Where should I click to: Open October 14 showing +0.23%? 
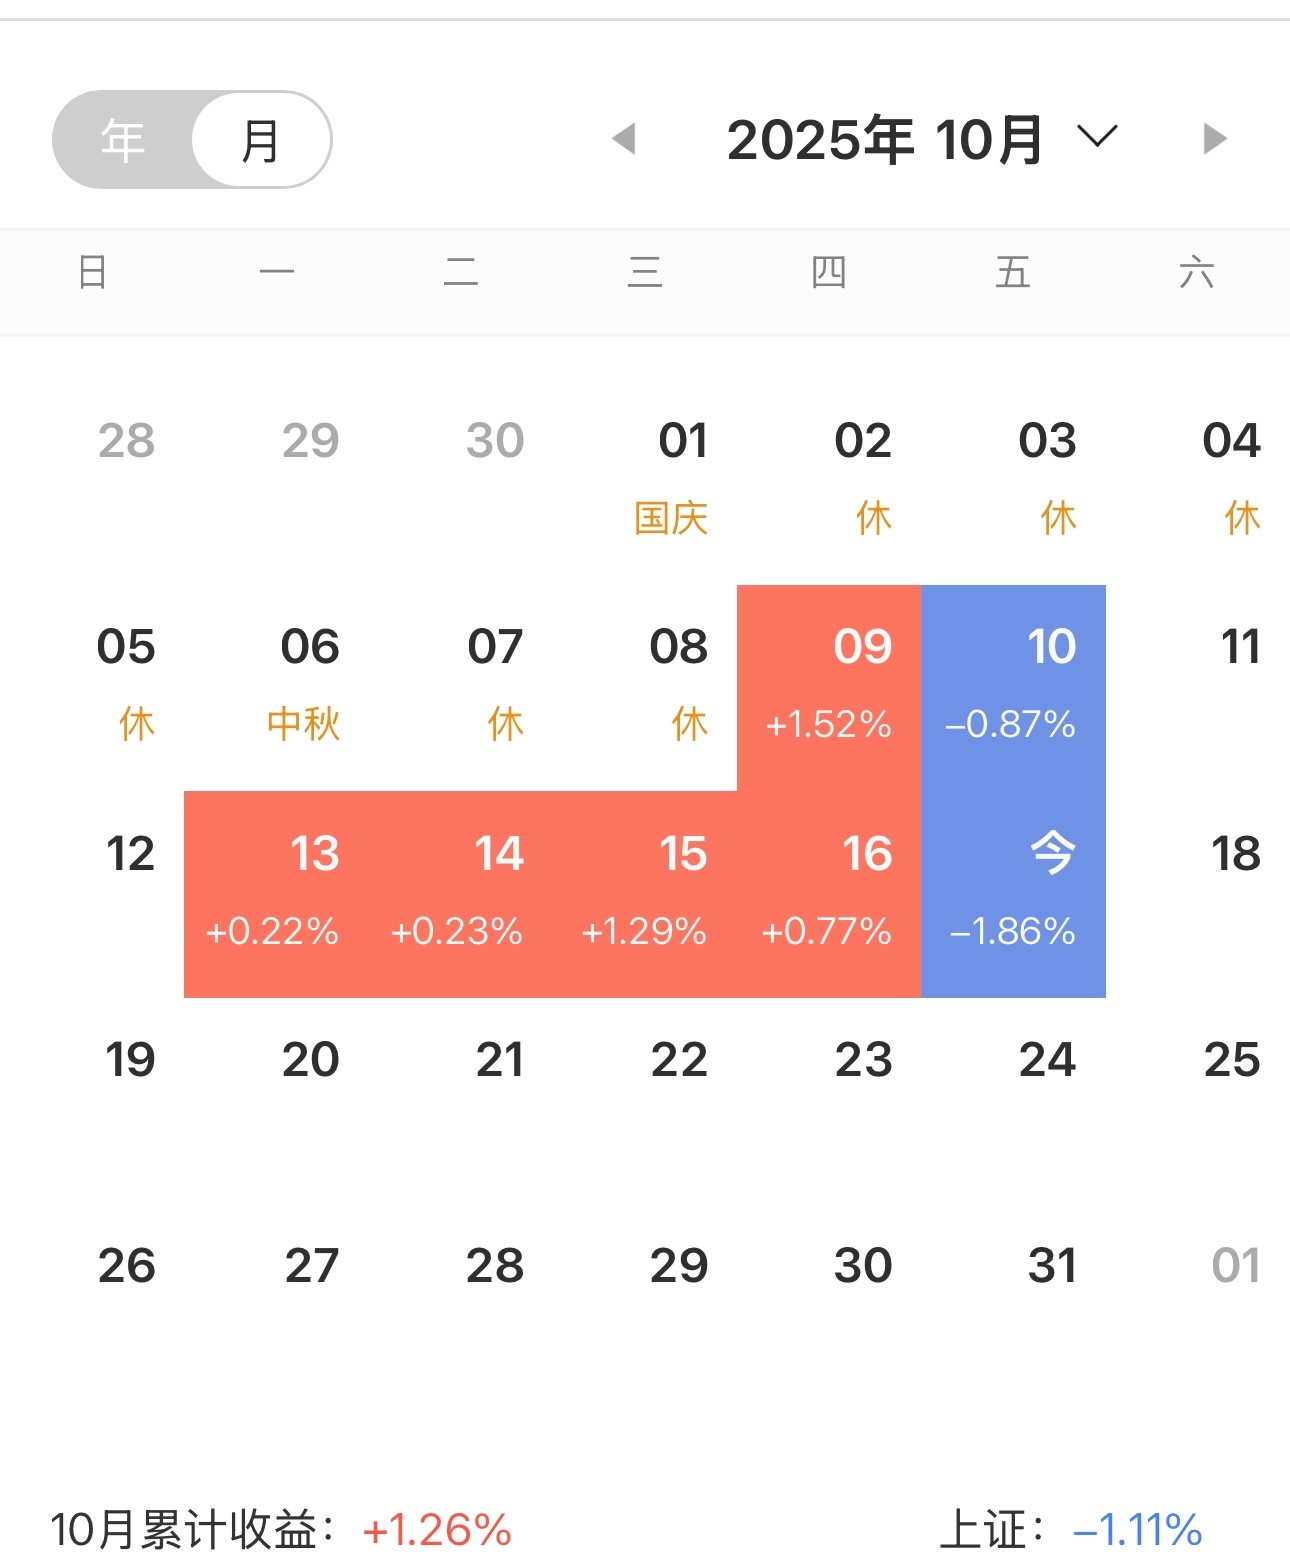pos(460,893)
